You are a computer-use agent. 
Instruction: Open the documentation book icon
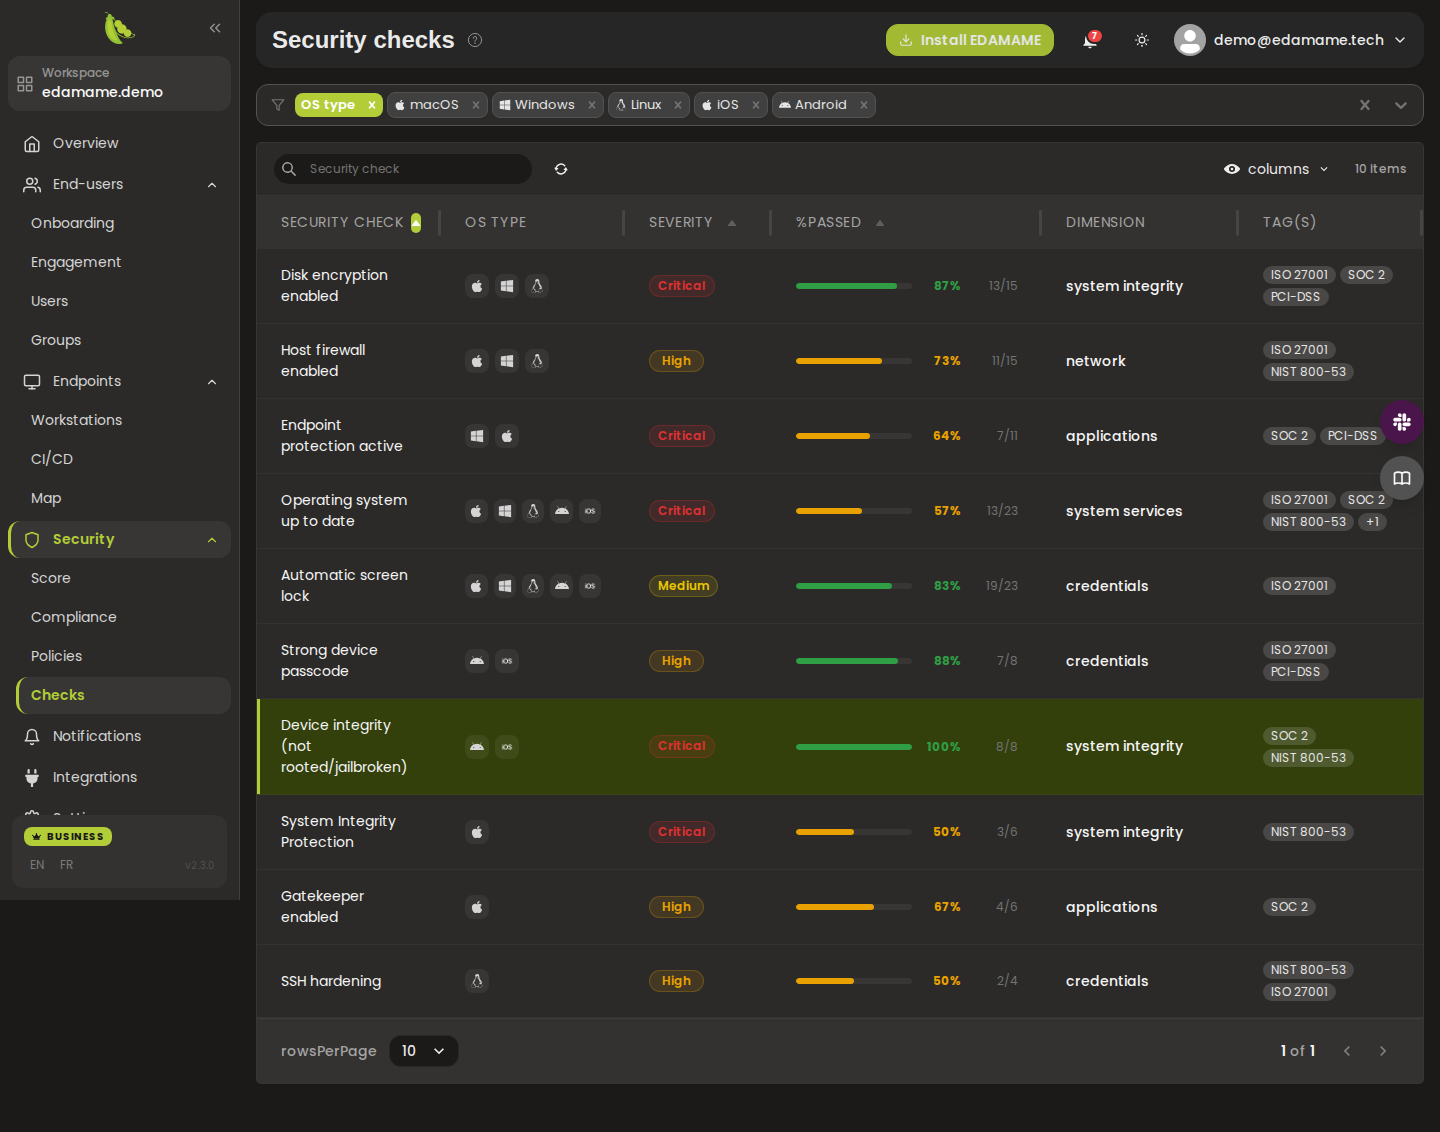click(x=1402, y=478)
